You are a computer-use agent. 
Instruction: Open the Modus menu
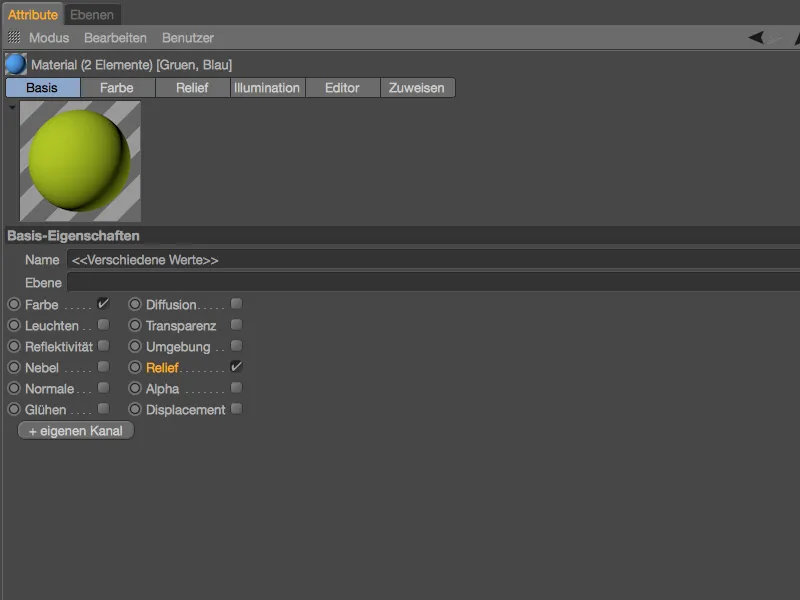(x=49, y=38)
